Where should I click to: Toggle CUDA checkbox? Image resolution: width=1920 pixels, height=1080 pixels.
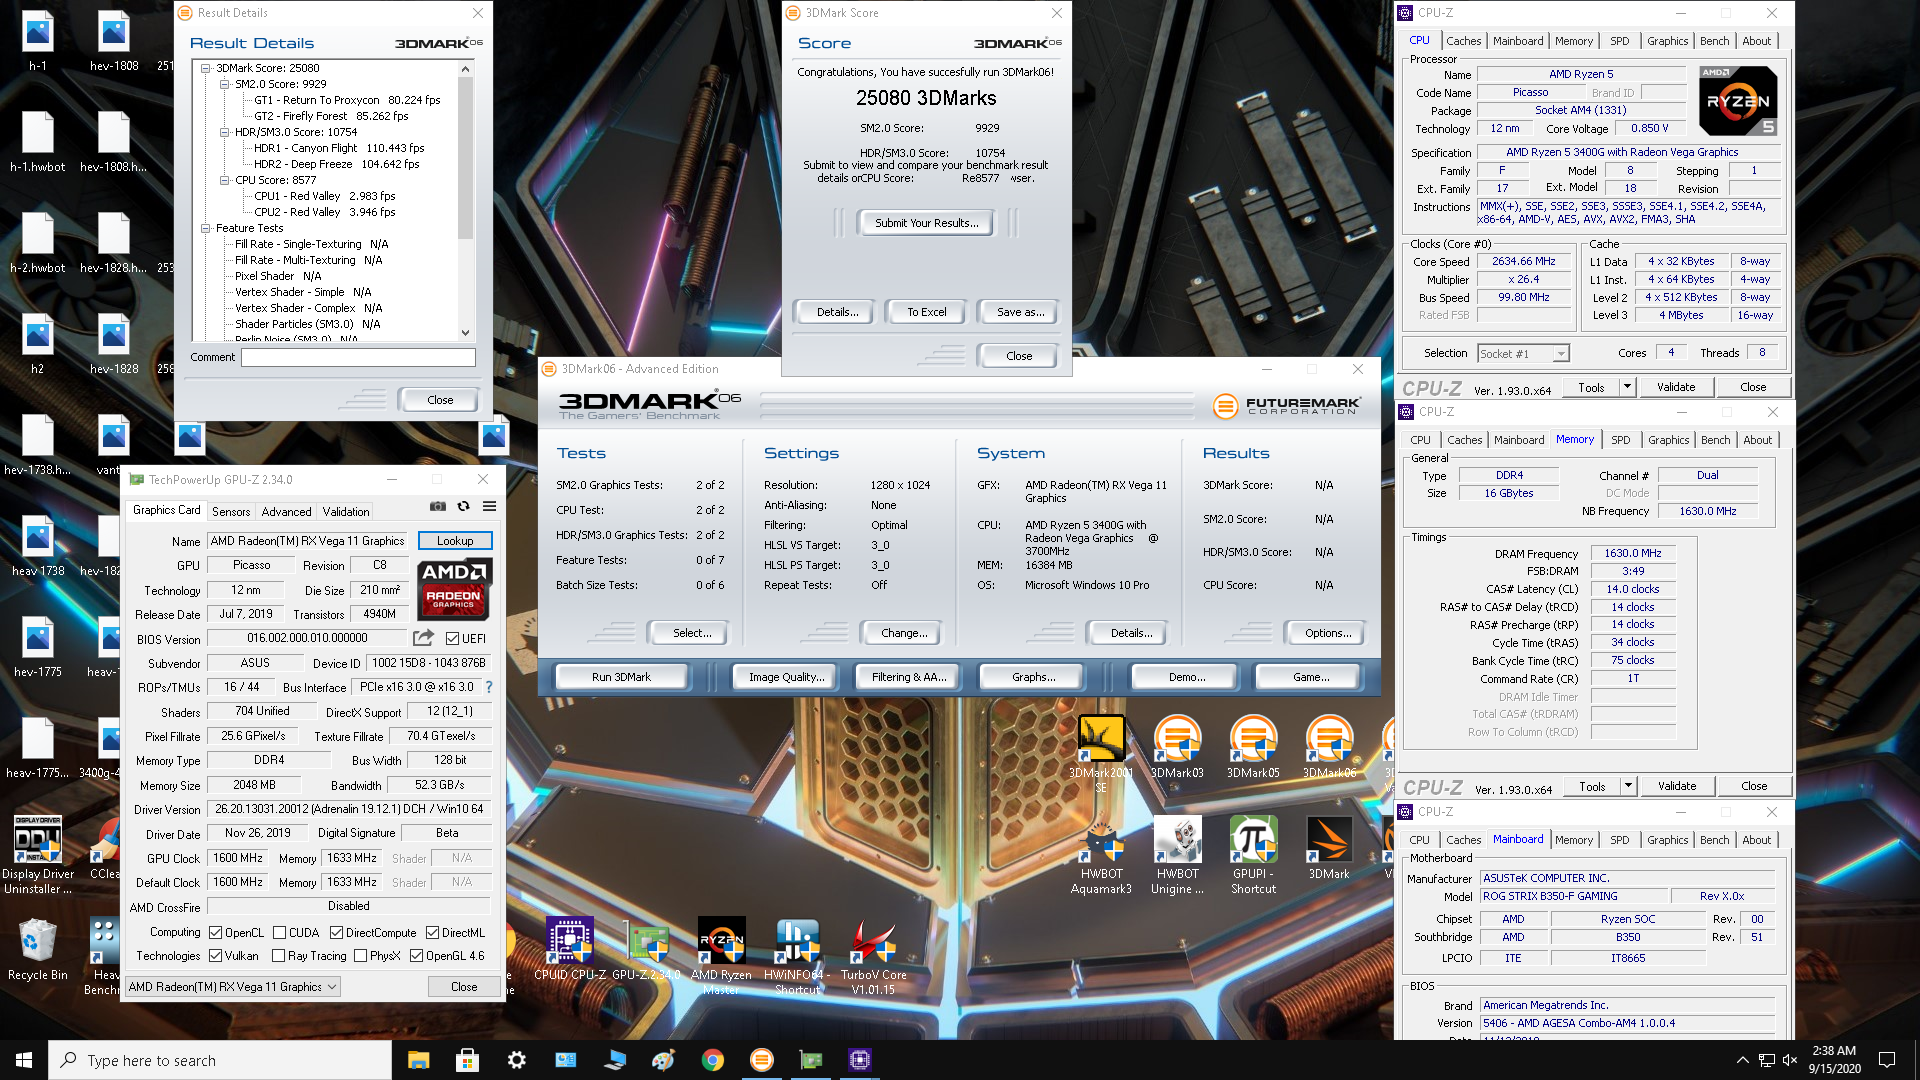[x=279, y=932]
